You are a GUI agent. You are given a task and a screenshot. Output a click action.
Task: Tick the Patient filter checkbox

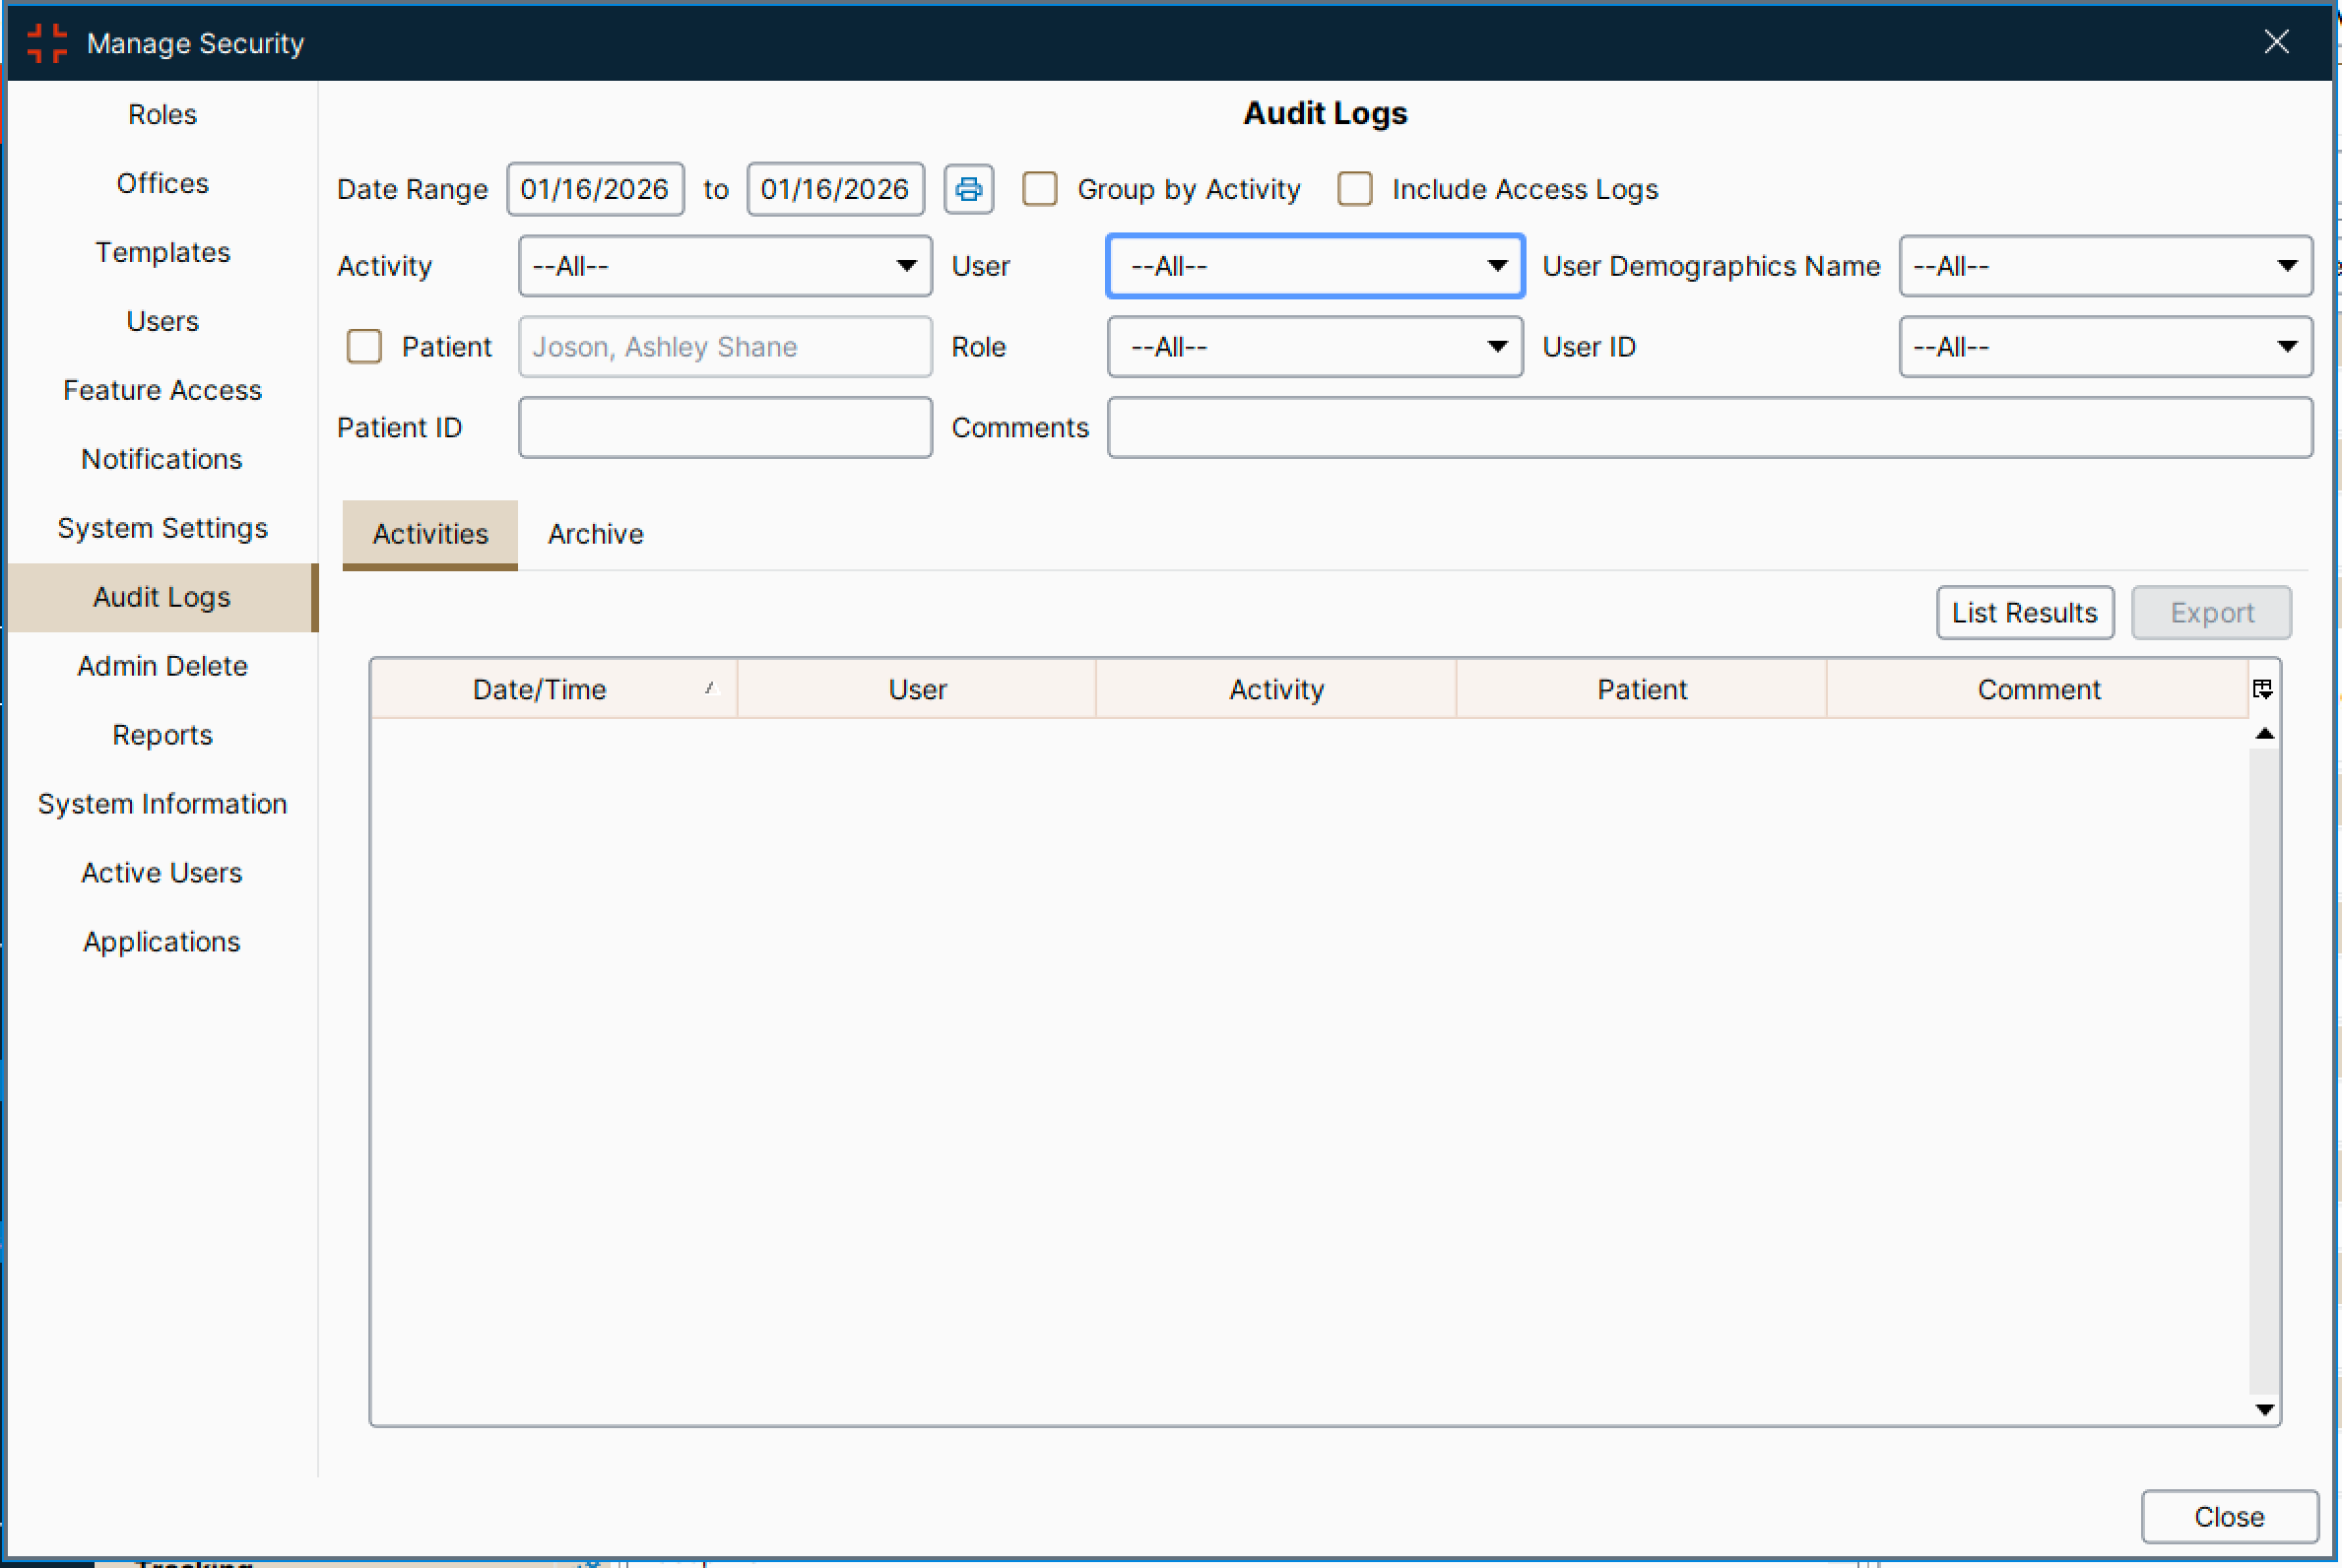pyautogui.click(x=364, y=347)
